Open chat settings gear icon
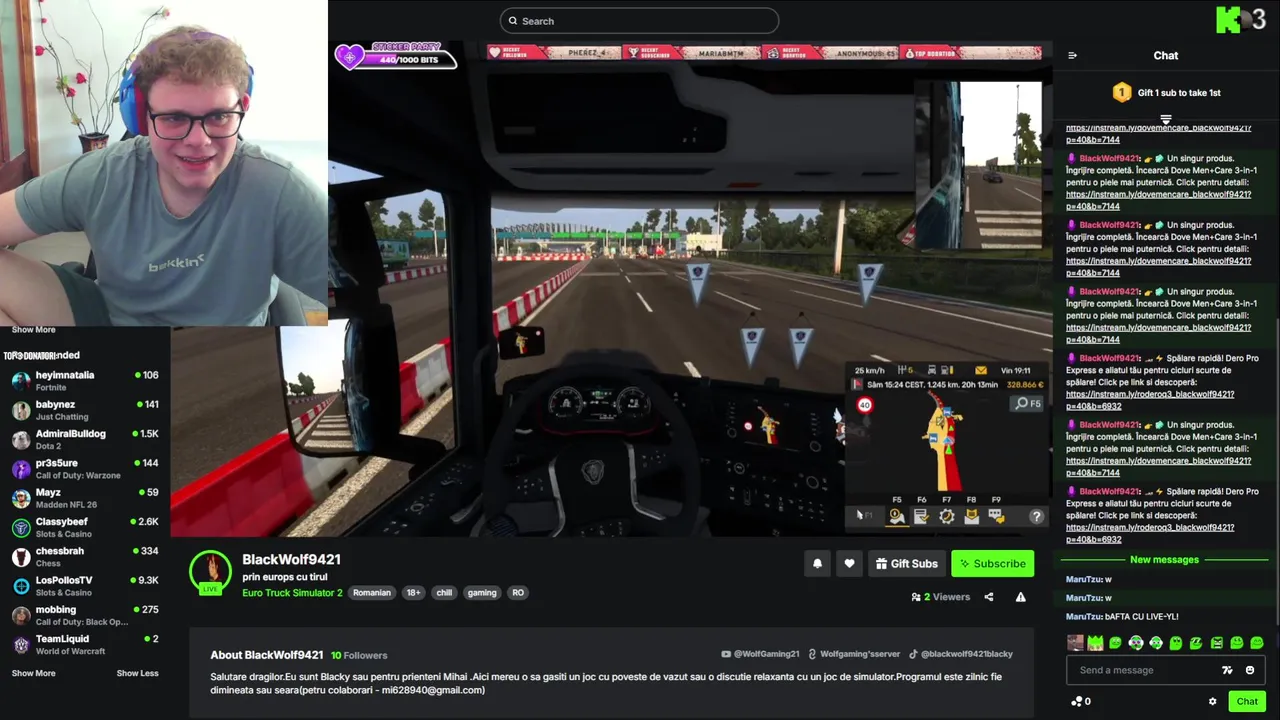1280x720 pixels. point(1213,702)
